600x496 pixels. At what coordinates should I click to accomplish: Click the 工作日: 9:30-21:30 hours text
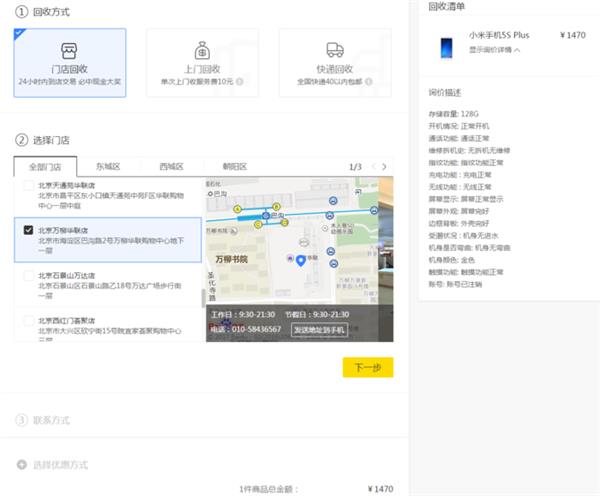(x=243, y=315)
